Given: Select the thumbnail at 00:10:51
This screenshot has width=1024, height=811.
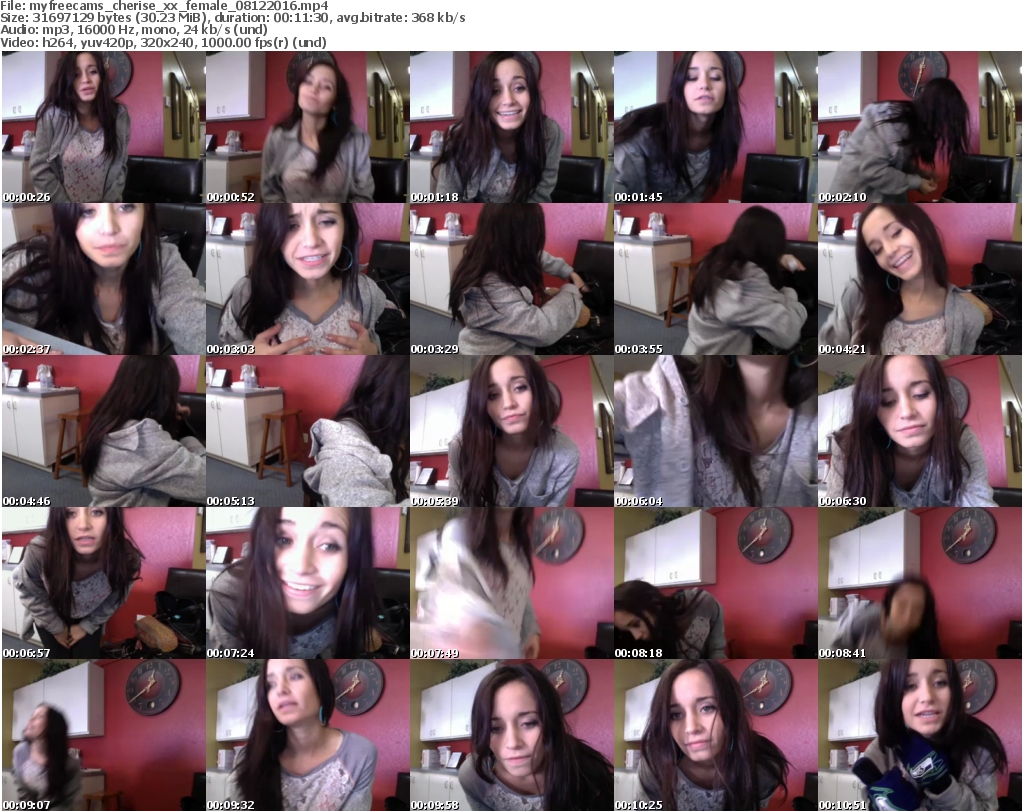Looking at the screenshot, I should tap(920, 735).
